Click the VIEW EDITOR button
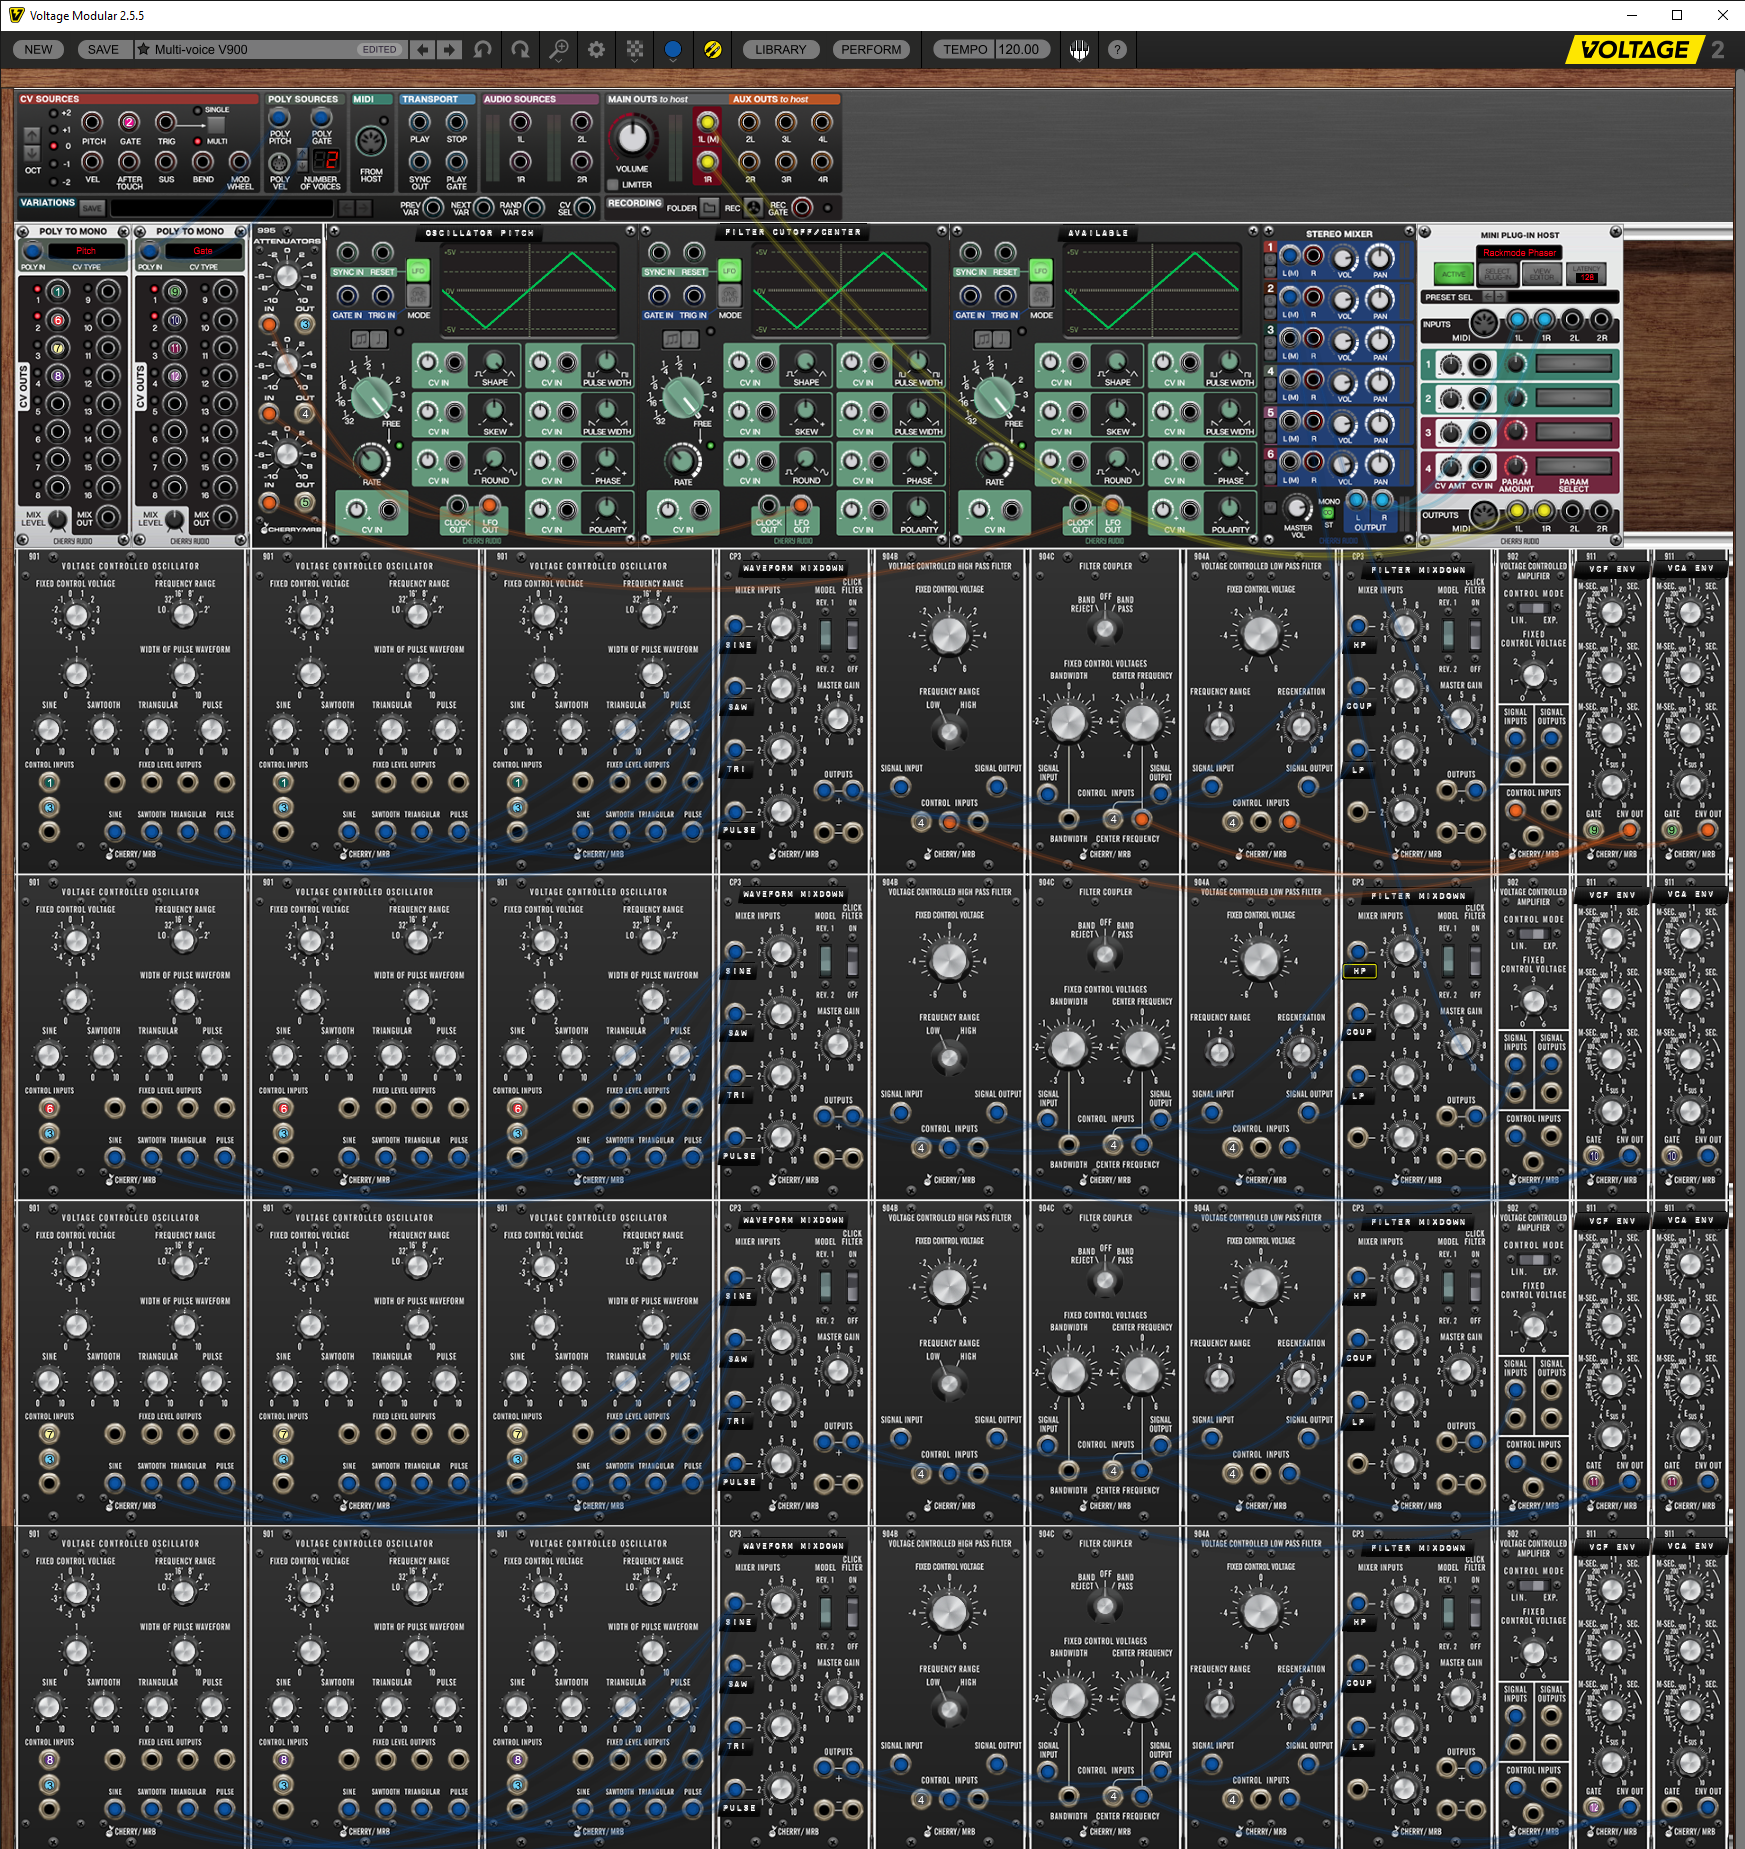The height and width of the screenshot is (1849, 1745). [x=1542, y=273]
